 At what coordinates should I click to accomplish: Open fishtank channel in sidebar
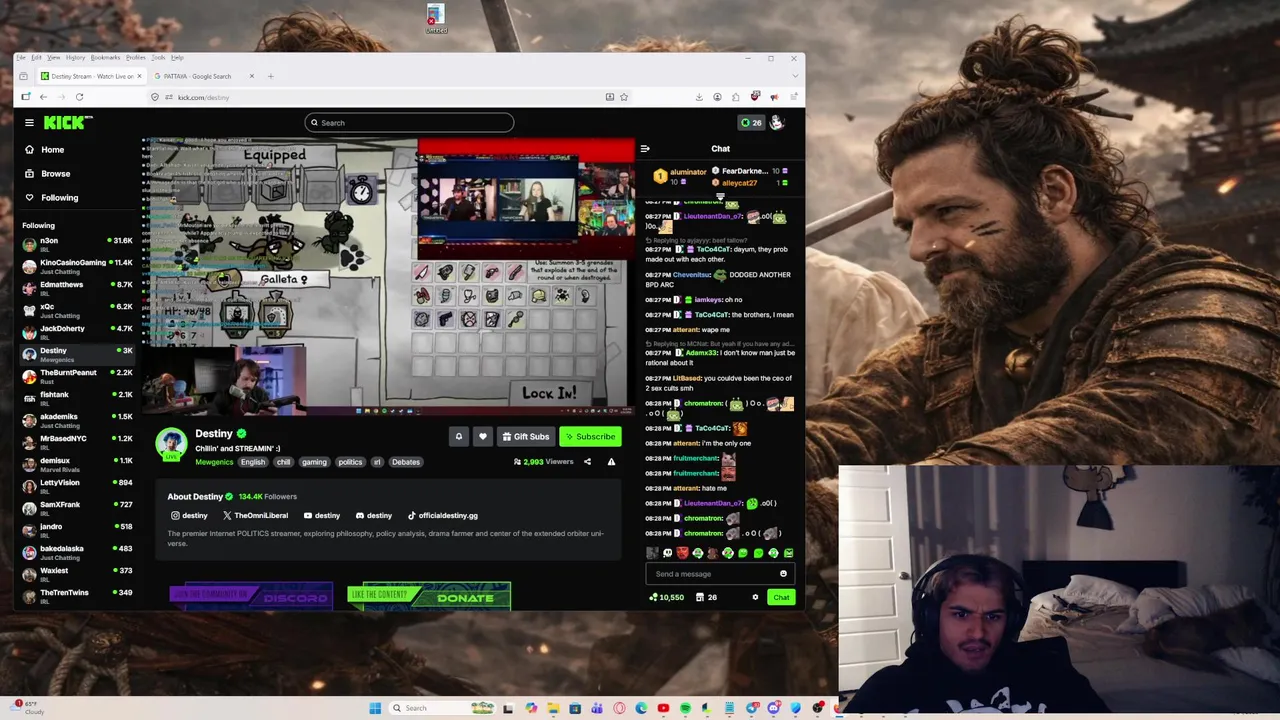pos(78,398)
